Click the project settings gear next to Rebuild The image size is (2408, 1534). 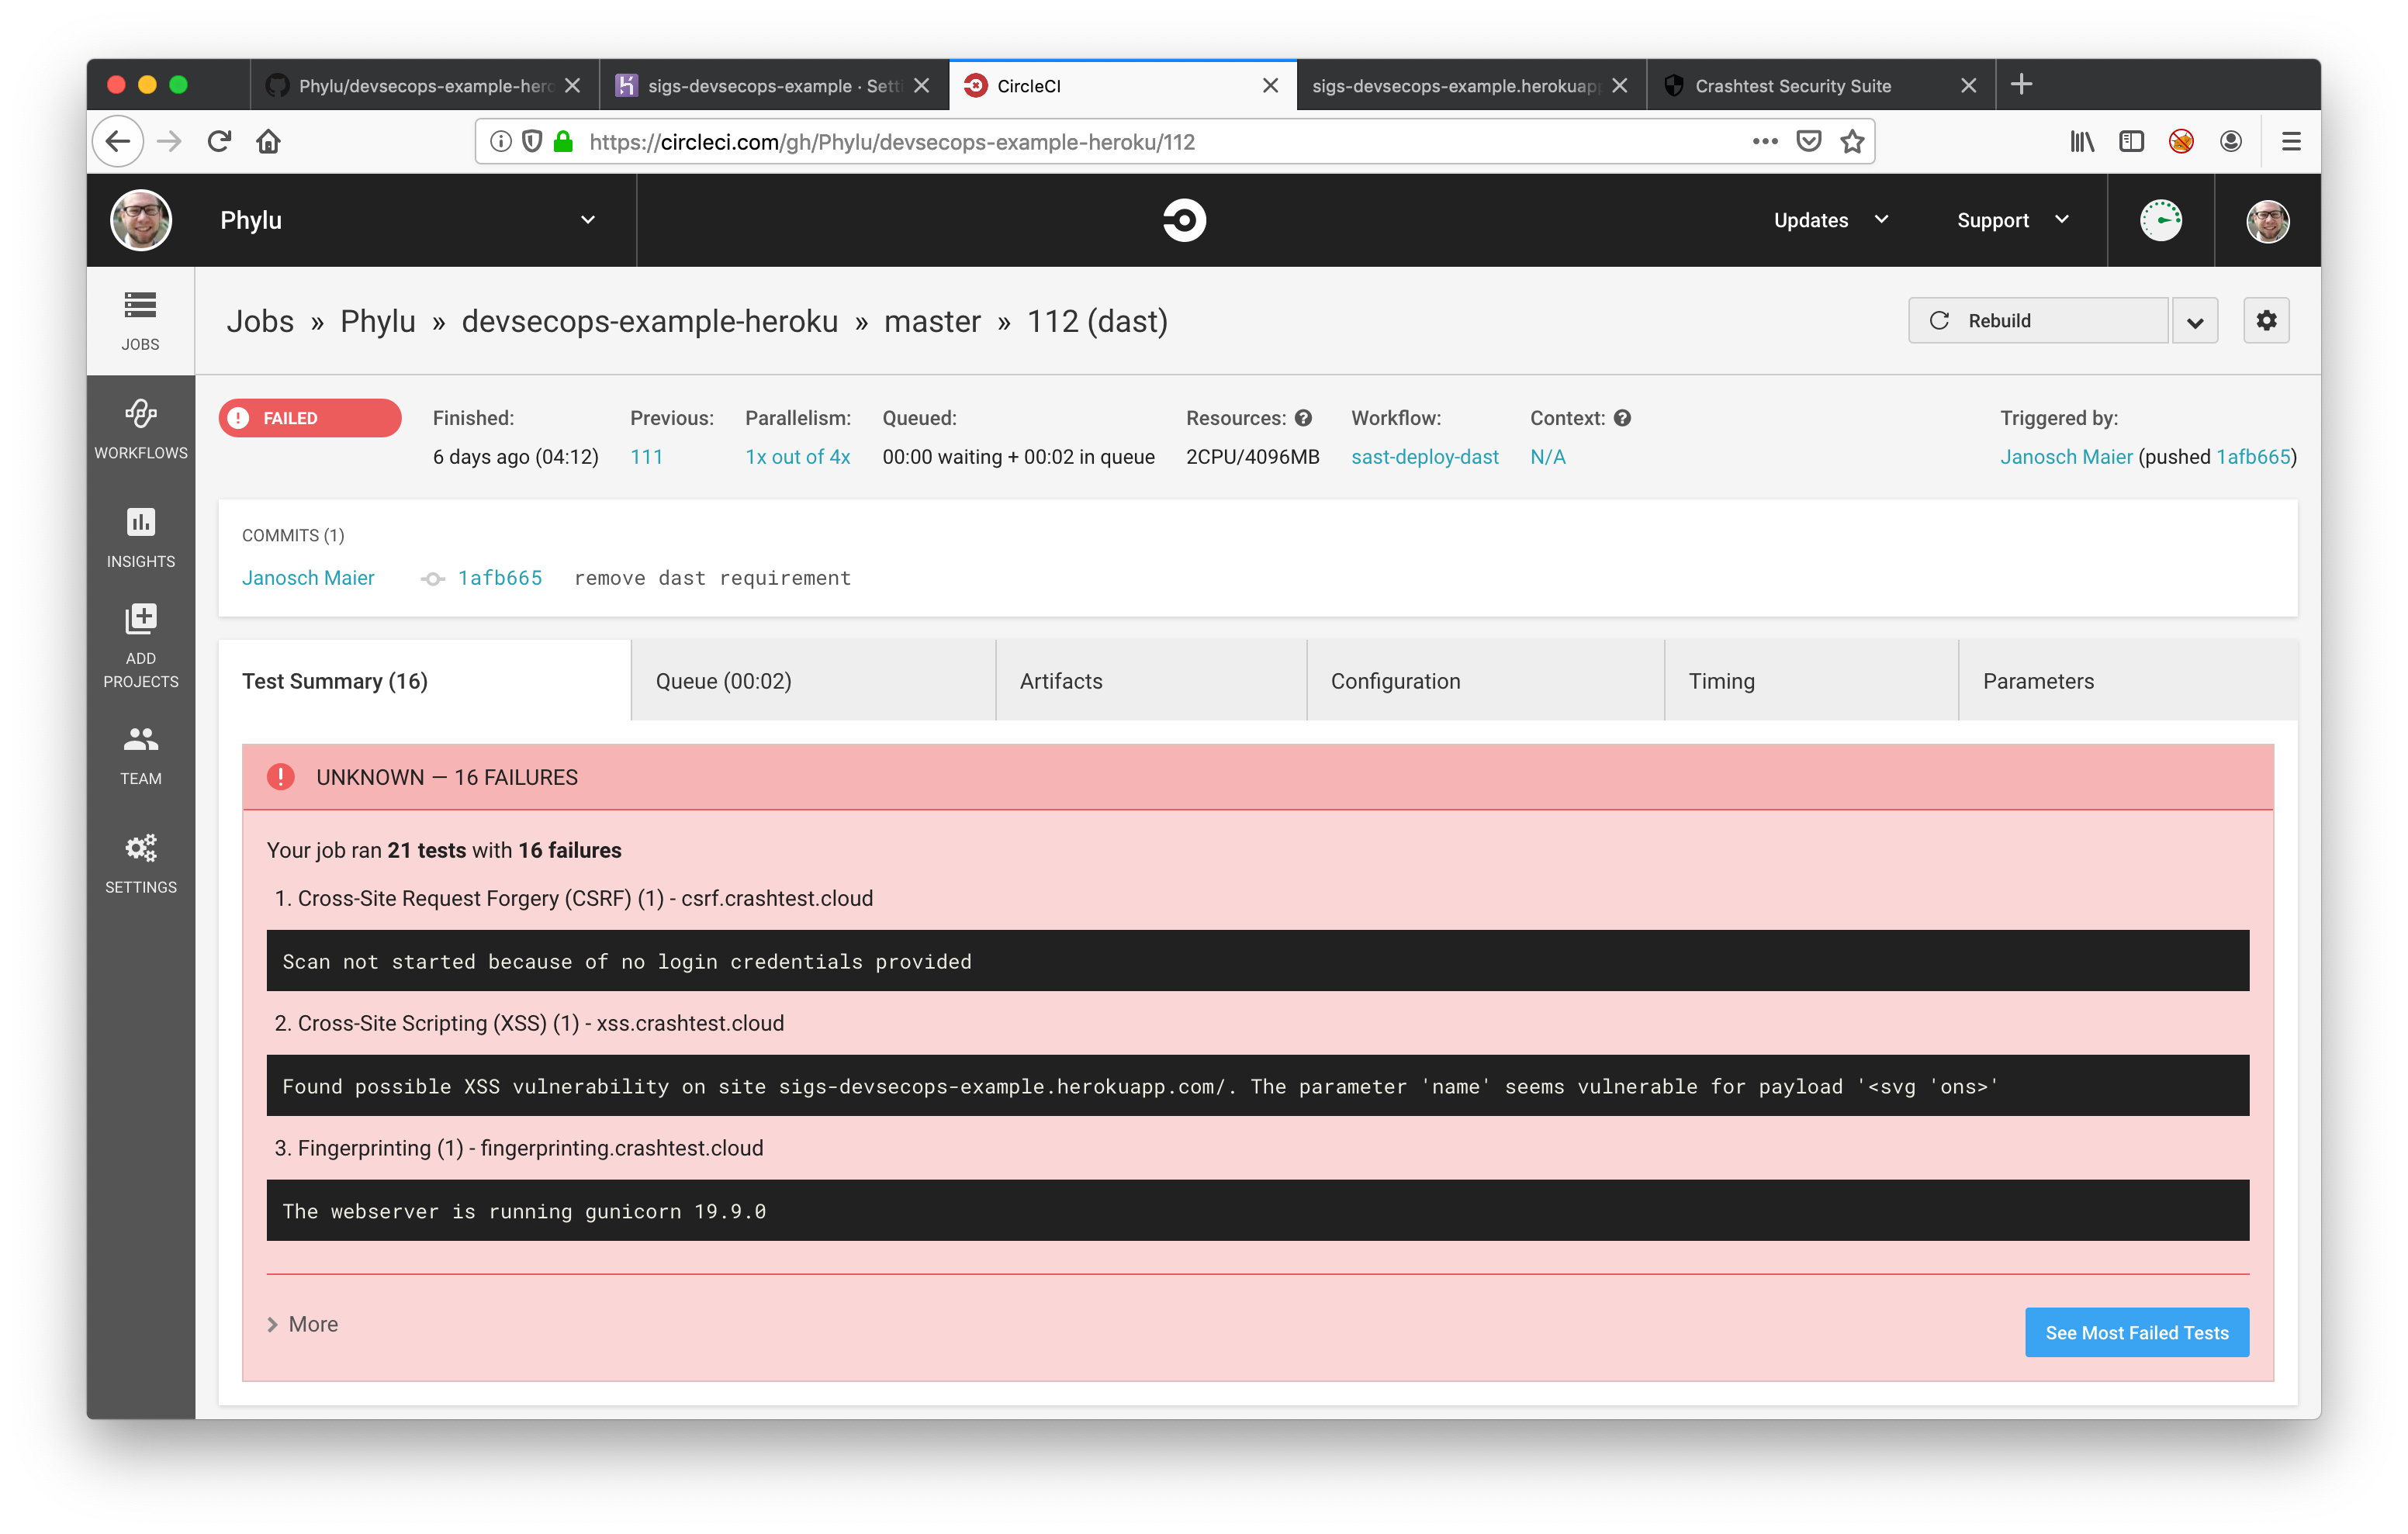[x=2265, y=320]
